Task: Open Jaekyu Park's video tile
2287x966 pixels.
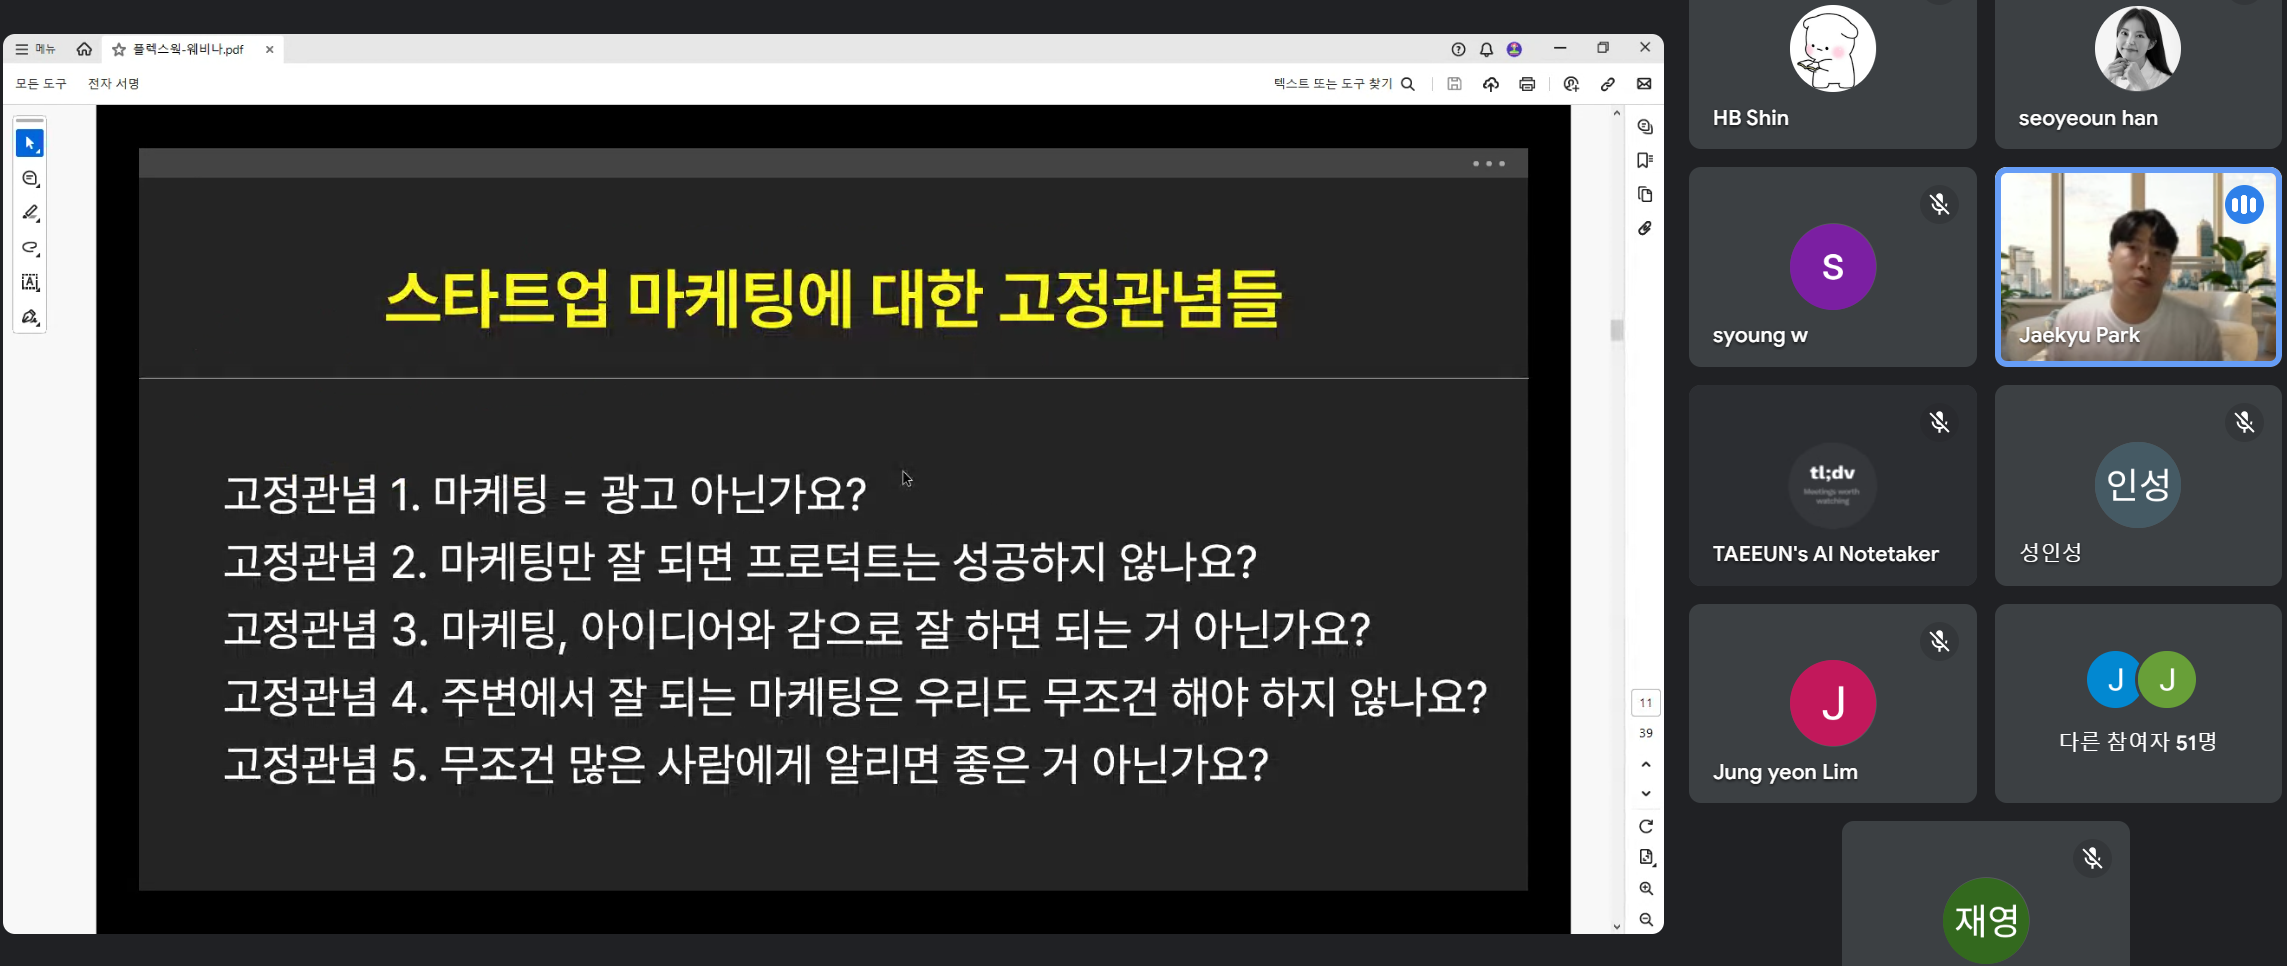Action: coord(2138,267)
